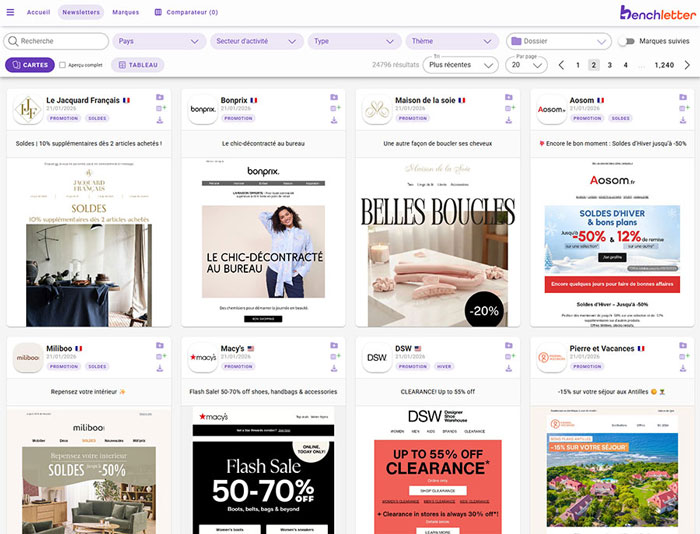The image size is (700, 534).
Task: Open the Plus récentes sort dropdown
Action: tap(460, 65)
